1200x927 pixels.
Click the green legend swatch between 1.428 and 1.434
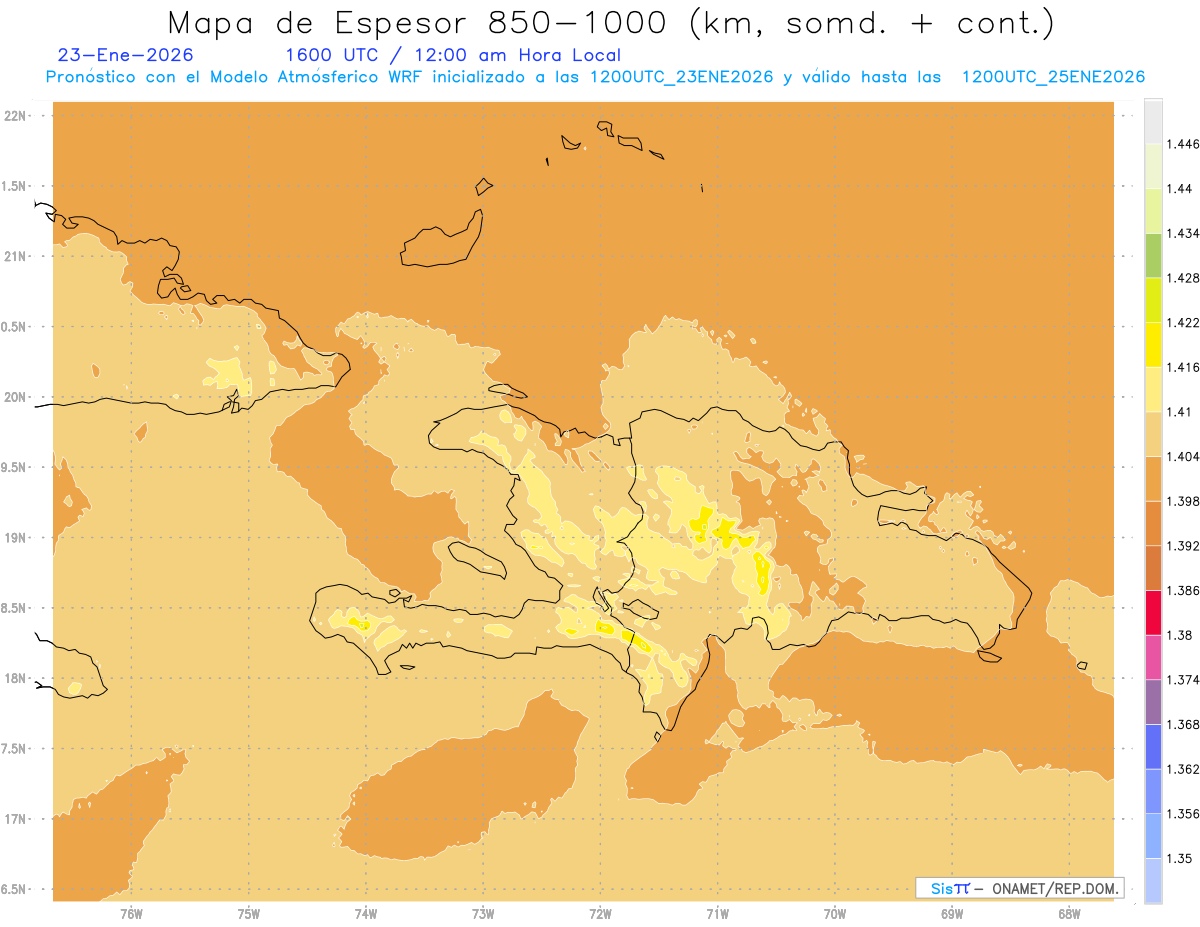pos(1153,255)
